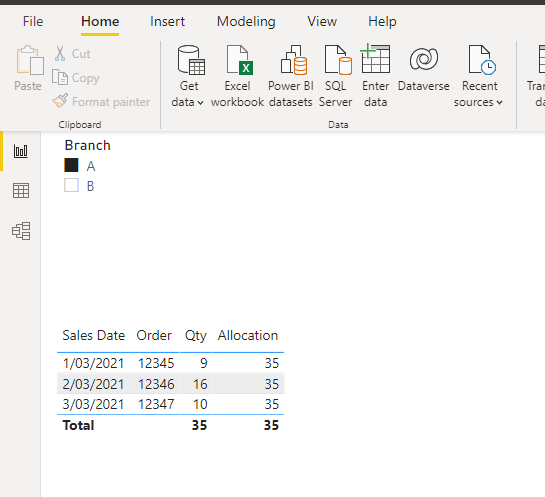Click the Data group label
This screenshot has height=497, width=545.
[338, 124]
